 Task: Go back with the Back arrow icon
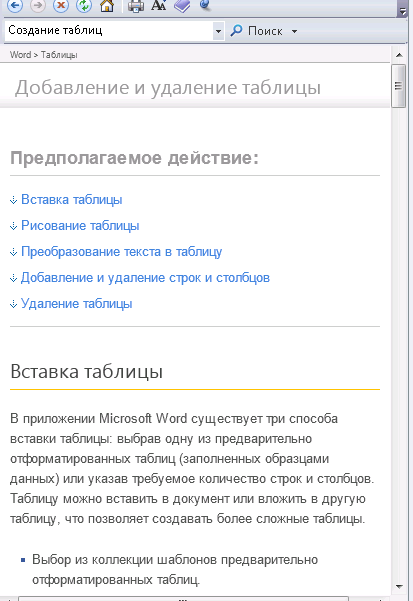15,5
